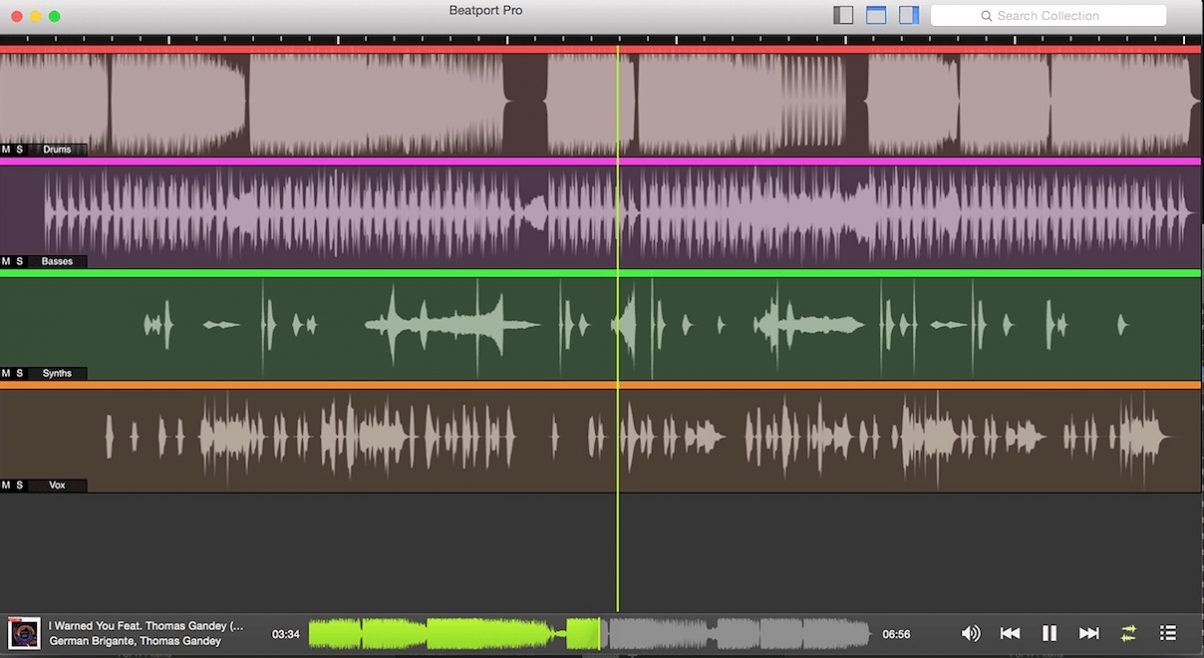Screen dimensions: 1204x658
Task: Mute the Vox track
Action: [x=6, y=486]
